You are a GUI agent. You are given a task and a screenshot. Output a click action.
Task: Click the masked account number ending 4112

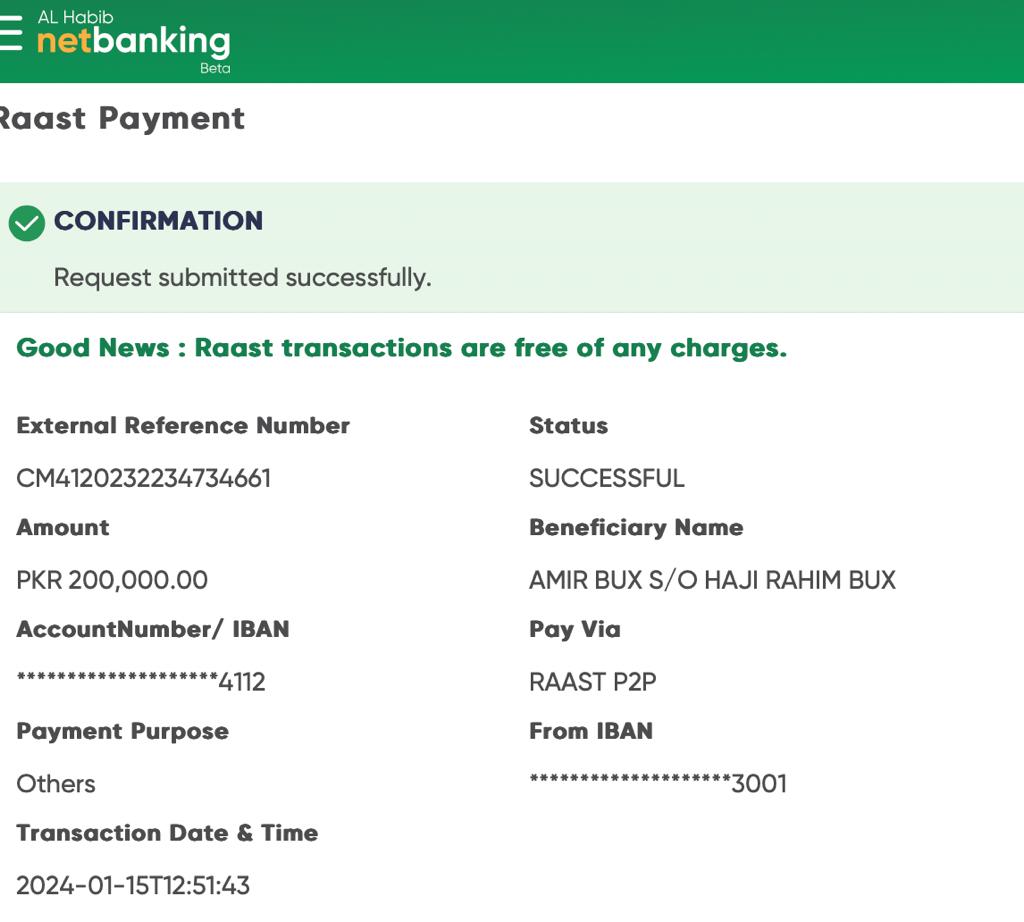(141, 682)
